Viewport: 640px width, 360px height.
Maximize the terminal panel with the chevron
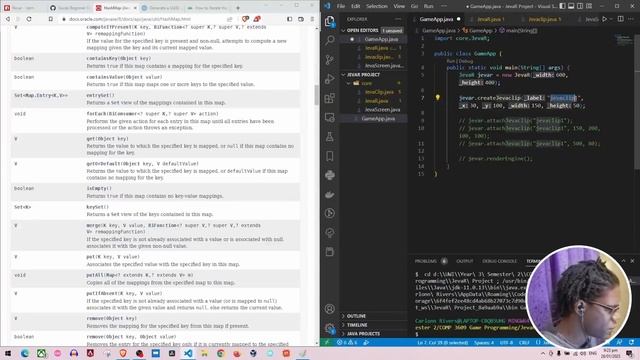(x=623, y=261)
